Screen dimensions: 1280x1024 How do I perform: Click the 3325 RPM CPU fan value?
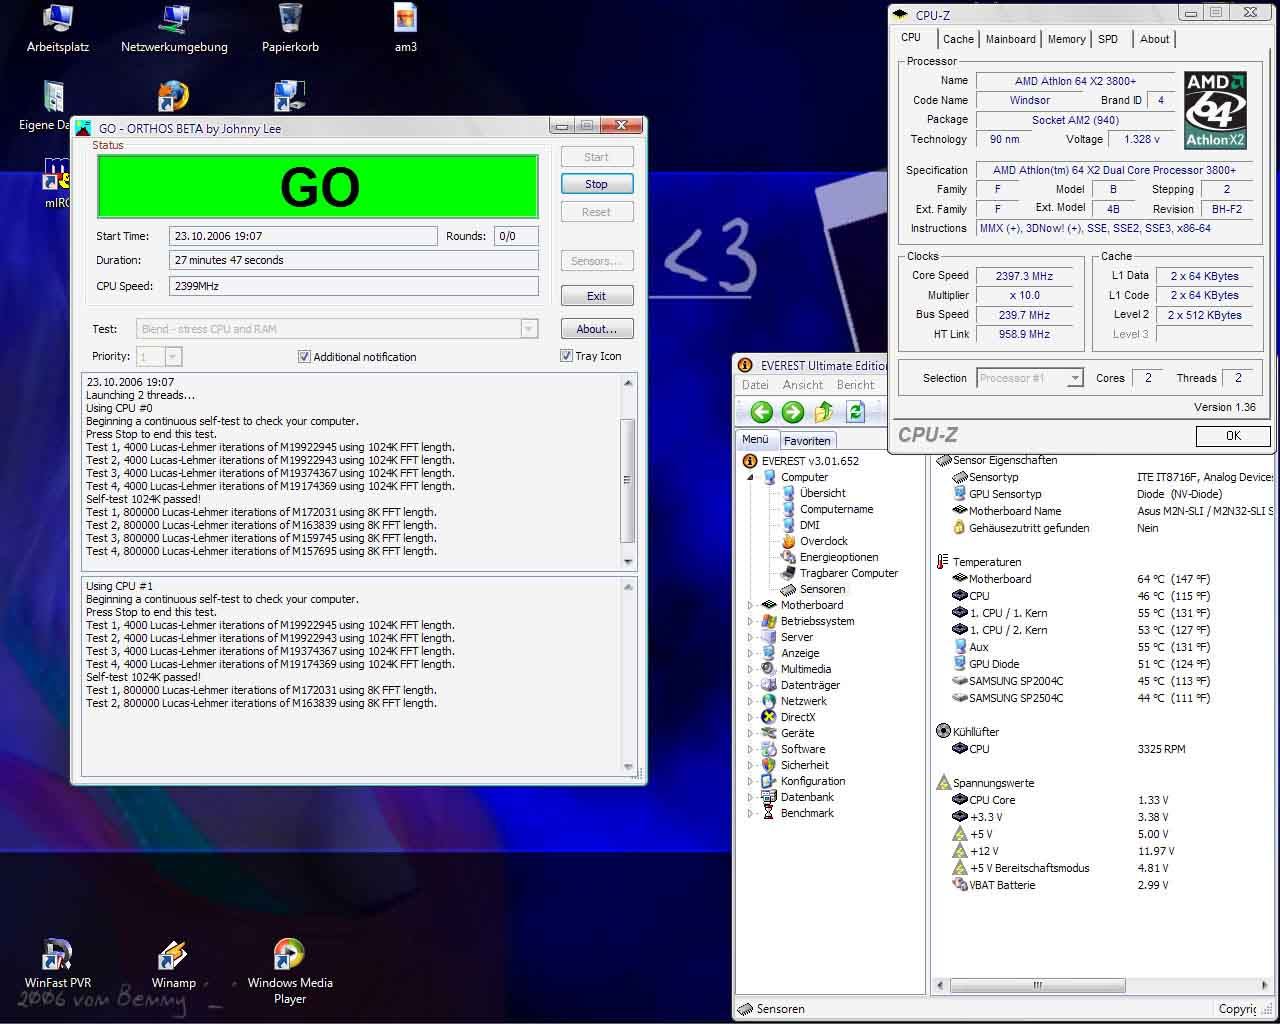(x=1161, y=748)
